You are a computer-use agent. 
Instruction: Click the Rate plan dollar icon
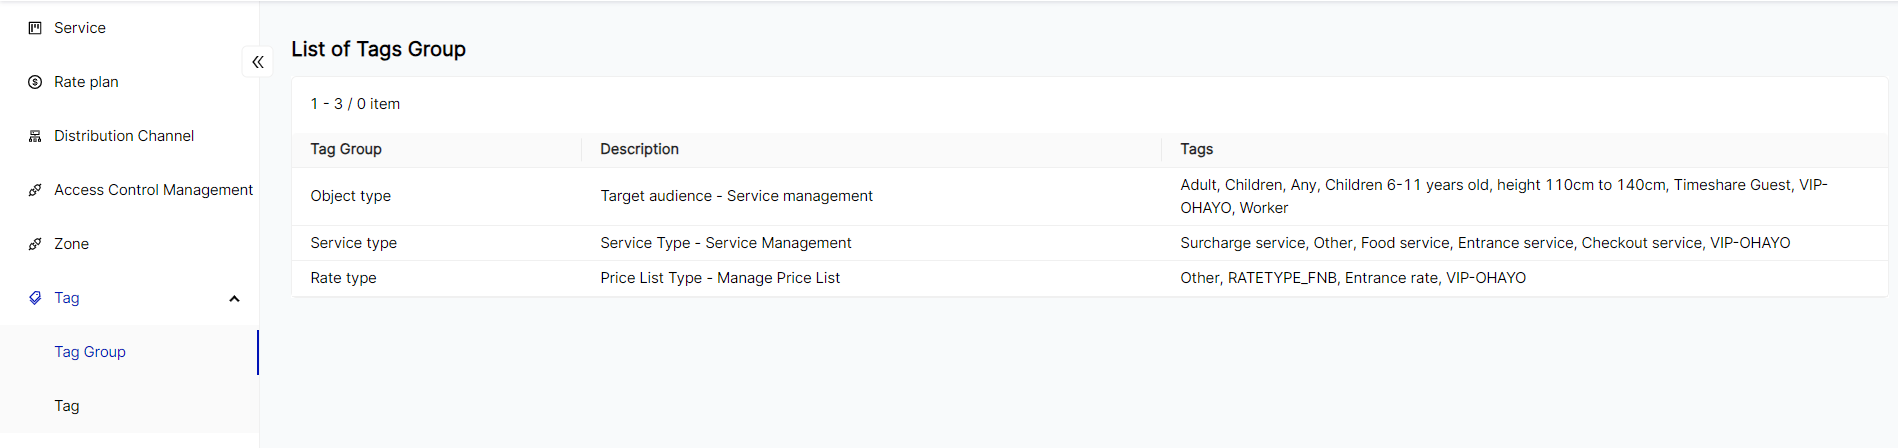pos(35,82)
